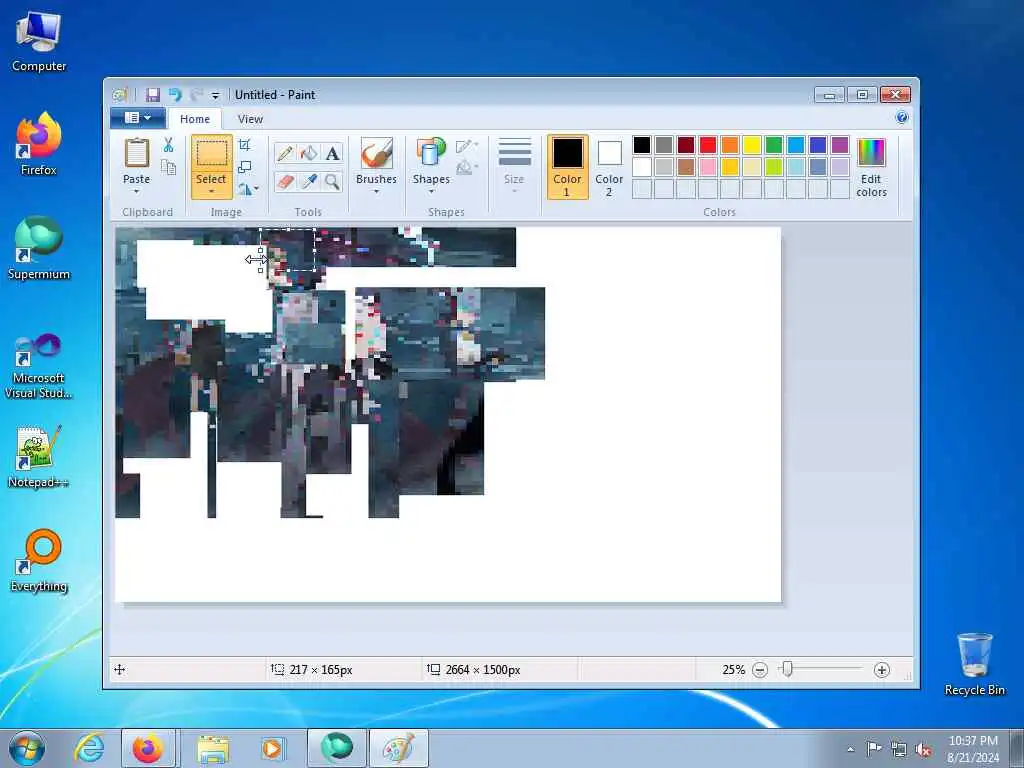Select the Pencil tool
Viewport: 1024px width, 768px height.
(x=285, y=153)
